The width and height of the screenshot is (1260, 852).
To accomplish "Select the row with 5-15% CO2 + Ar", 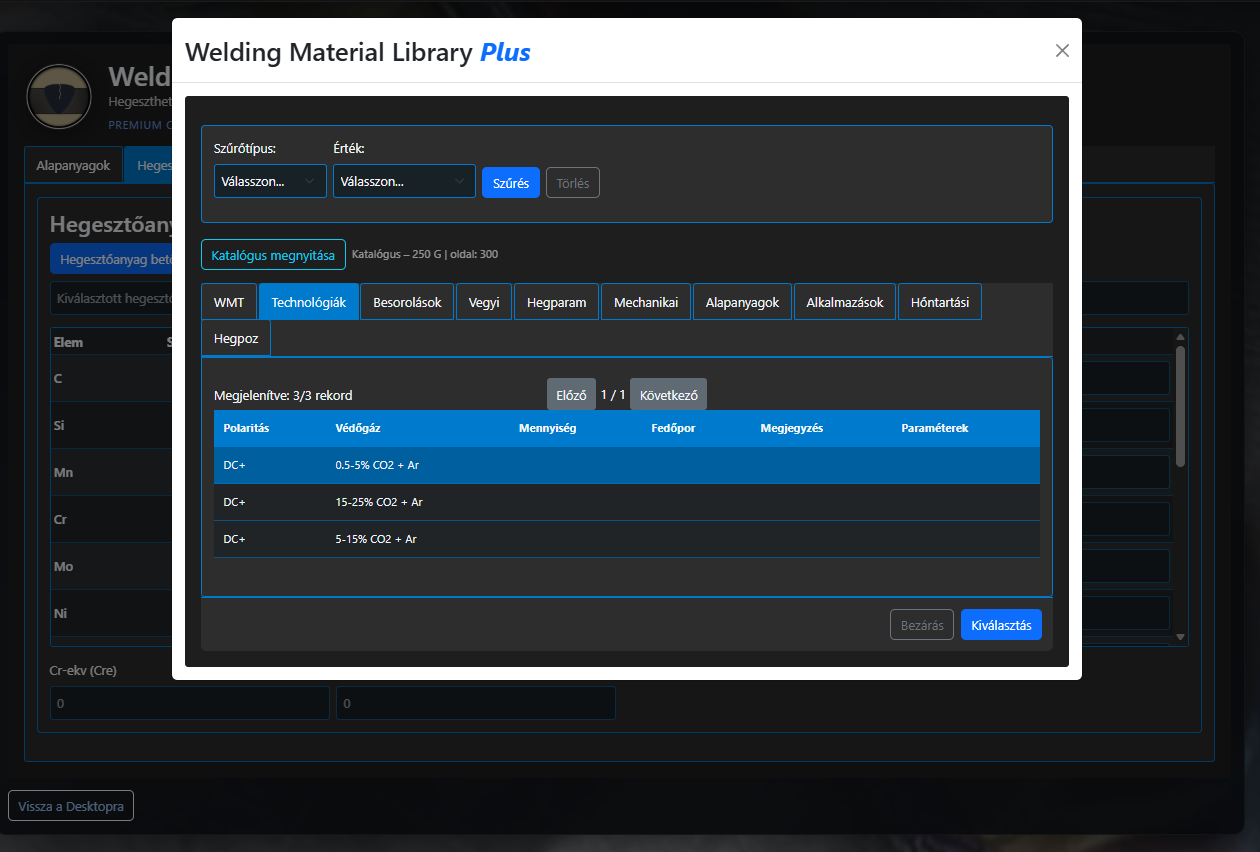I will point(627,539).
